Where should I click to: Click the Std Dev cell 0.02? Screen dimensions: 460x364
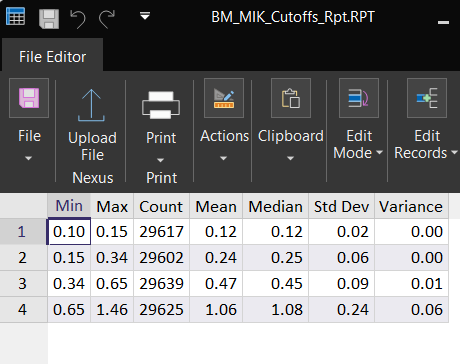click(341, 232)
